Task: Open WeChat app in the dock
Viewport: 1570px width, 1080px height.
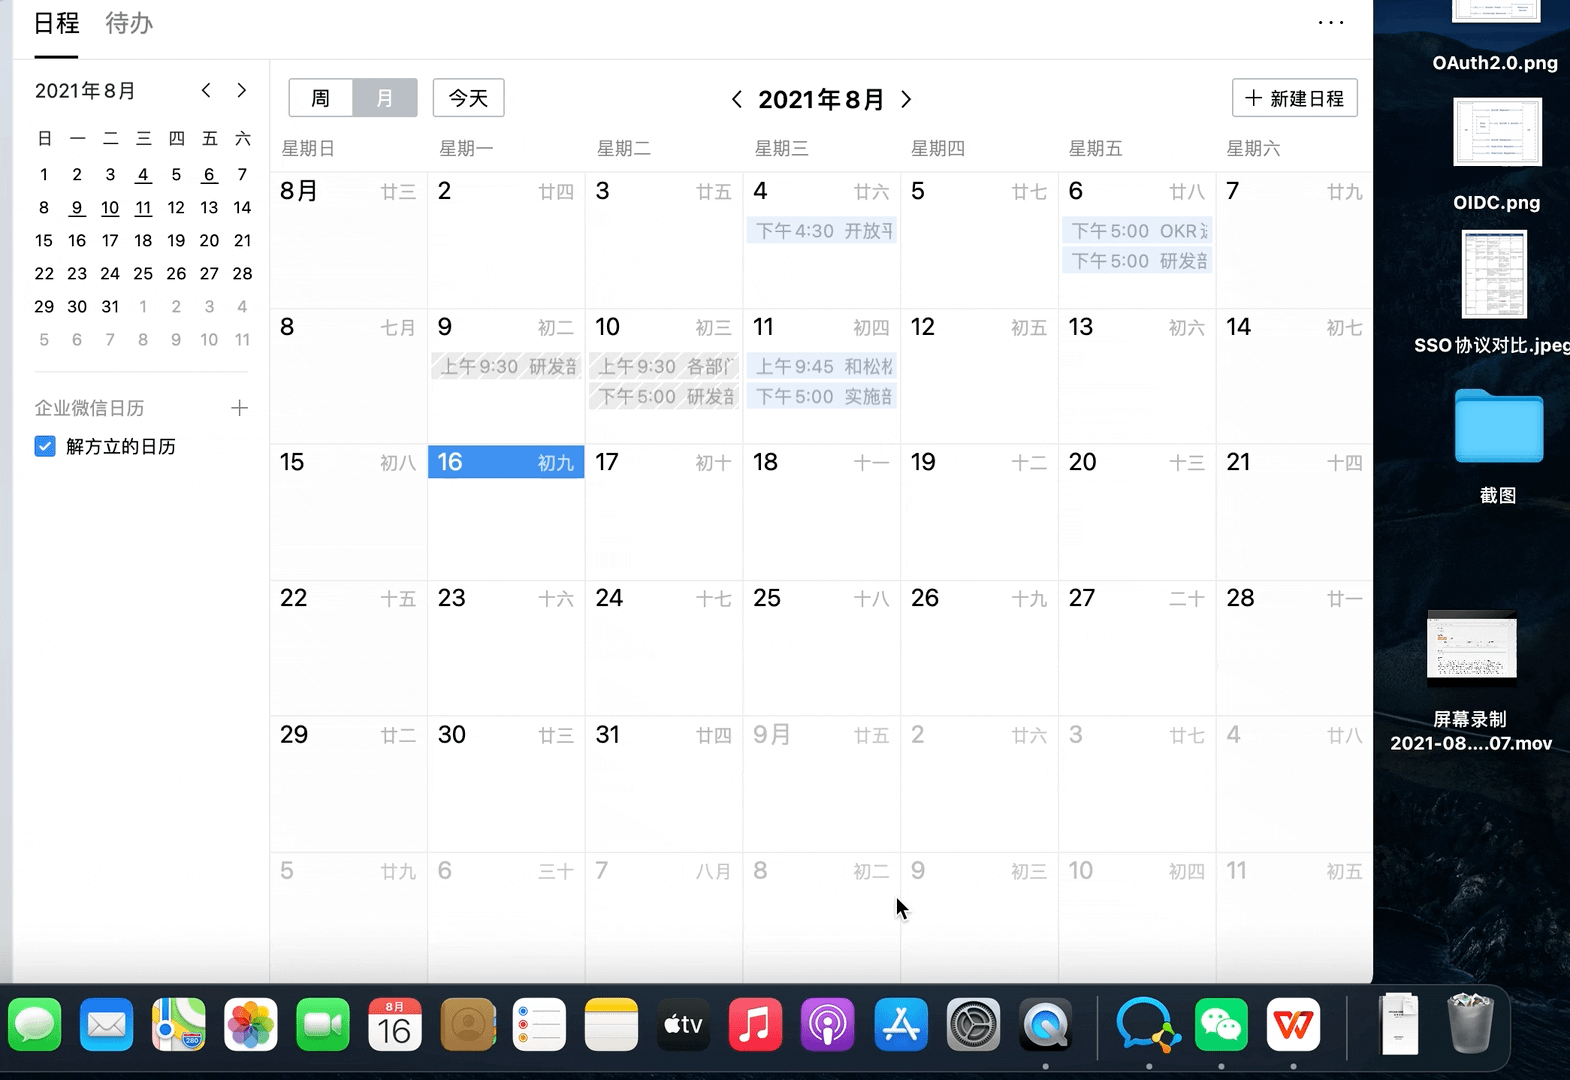Action: tap(1221, 1025)
